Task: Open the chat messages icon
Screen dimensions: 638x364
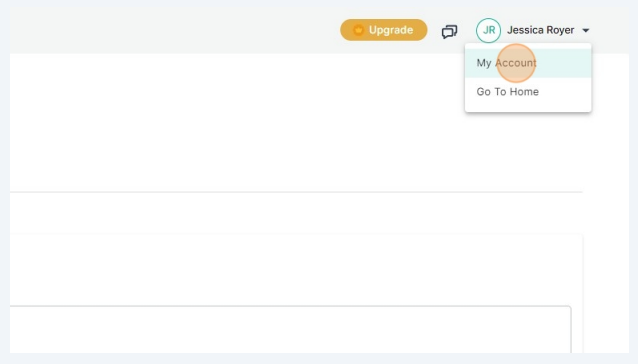Action: 450,31
